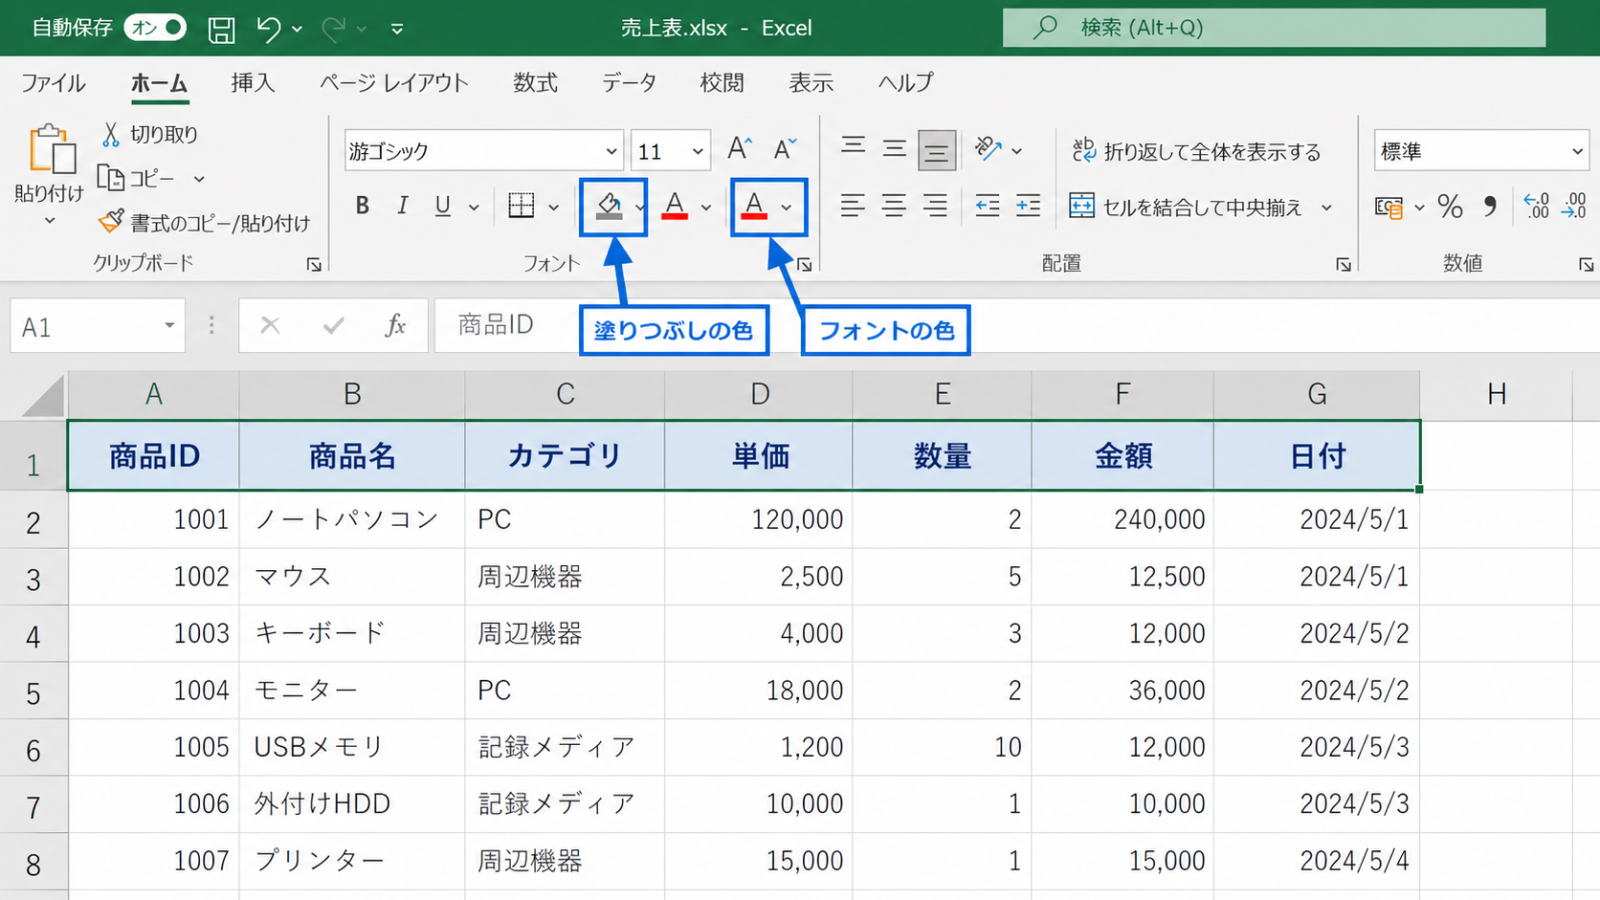Toggle Underline formatting
The height and width of the screenshot is (900, 1600).
443,206
